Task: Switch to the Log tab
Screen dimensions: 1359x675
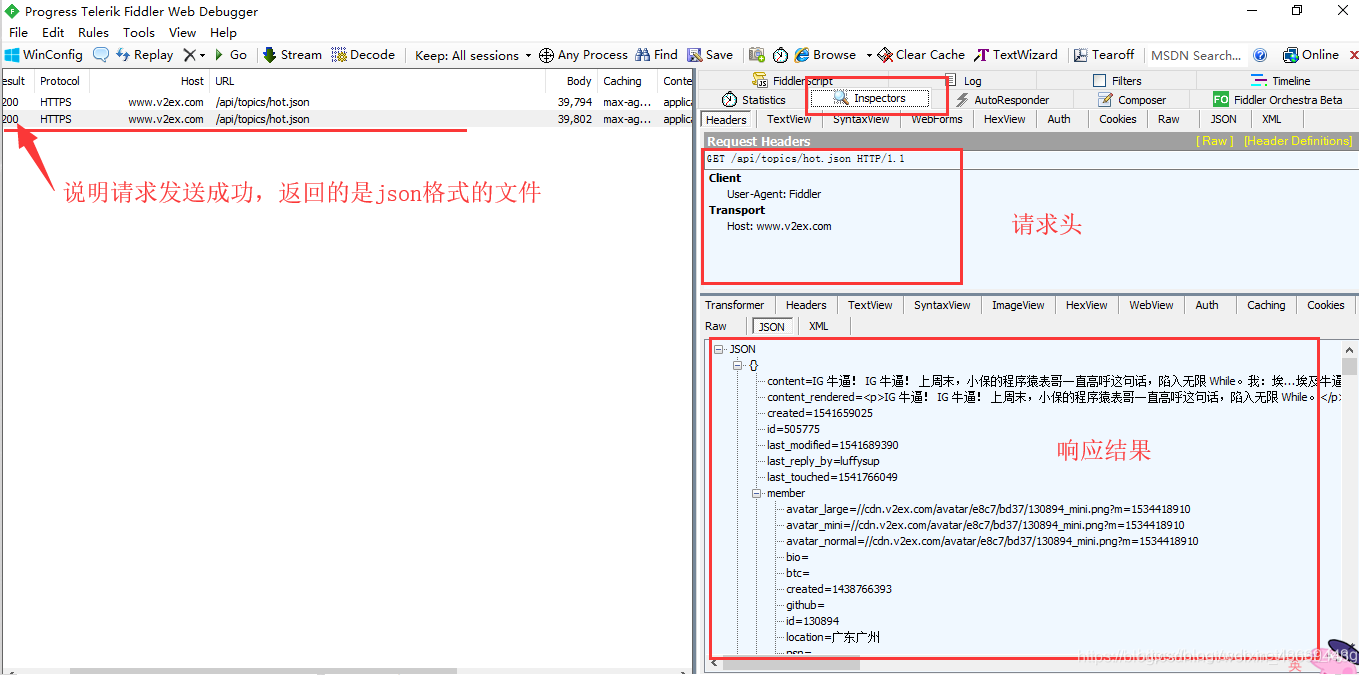Action: (963, 81)
